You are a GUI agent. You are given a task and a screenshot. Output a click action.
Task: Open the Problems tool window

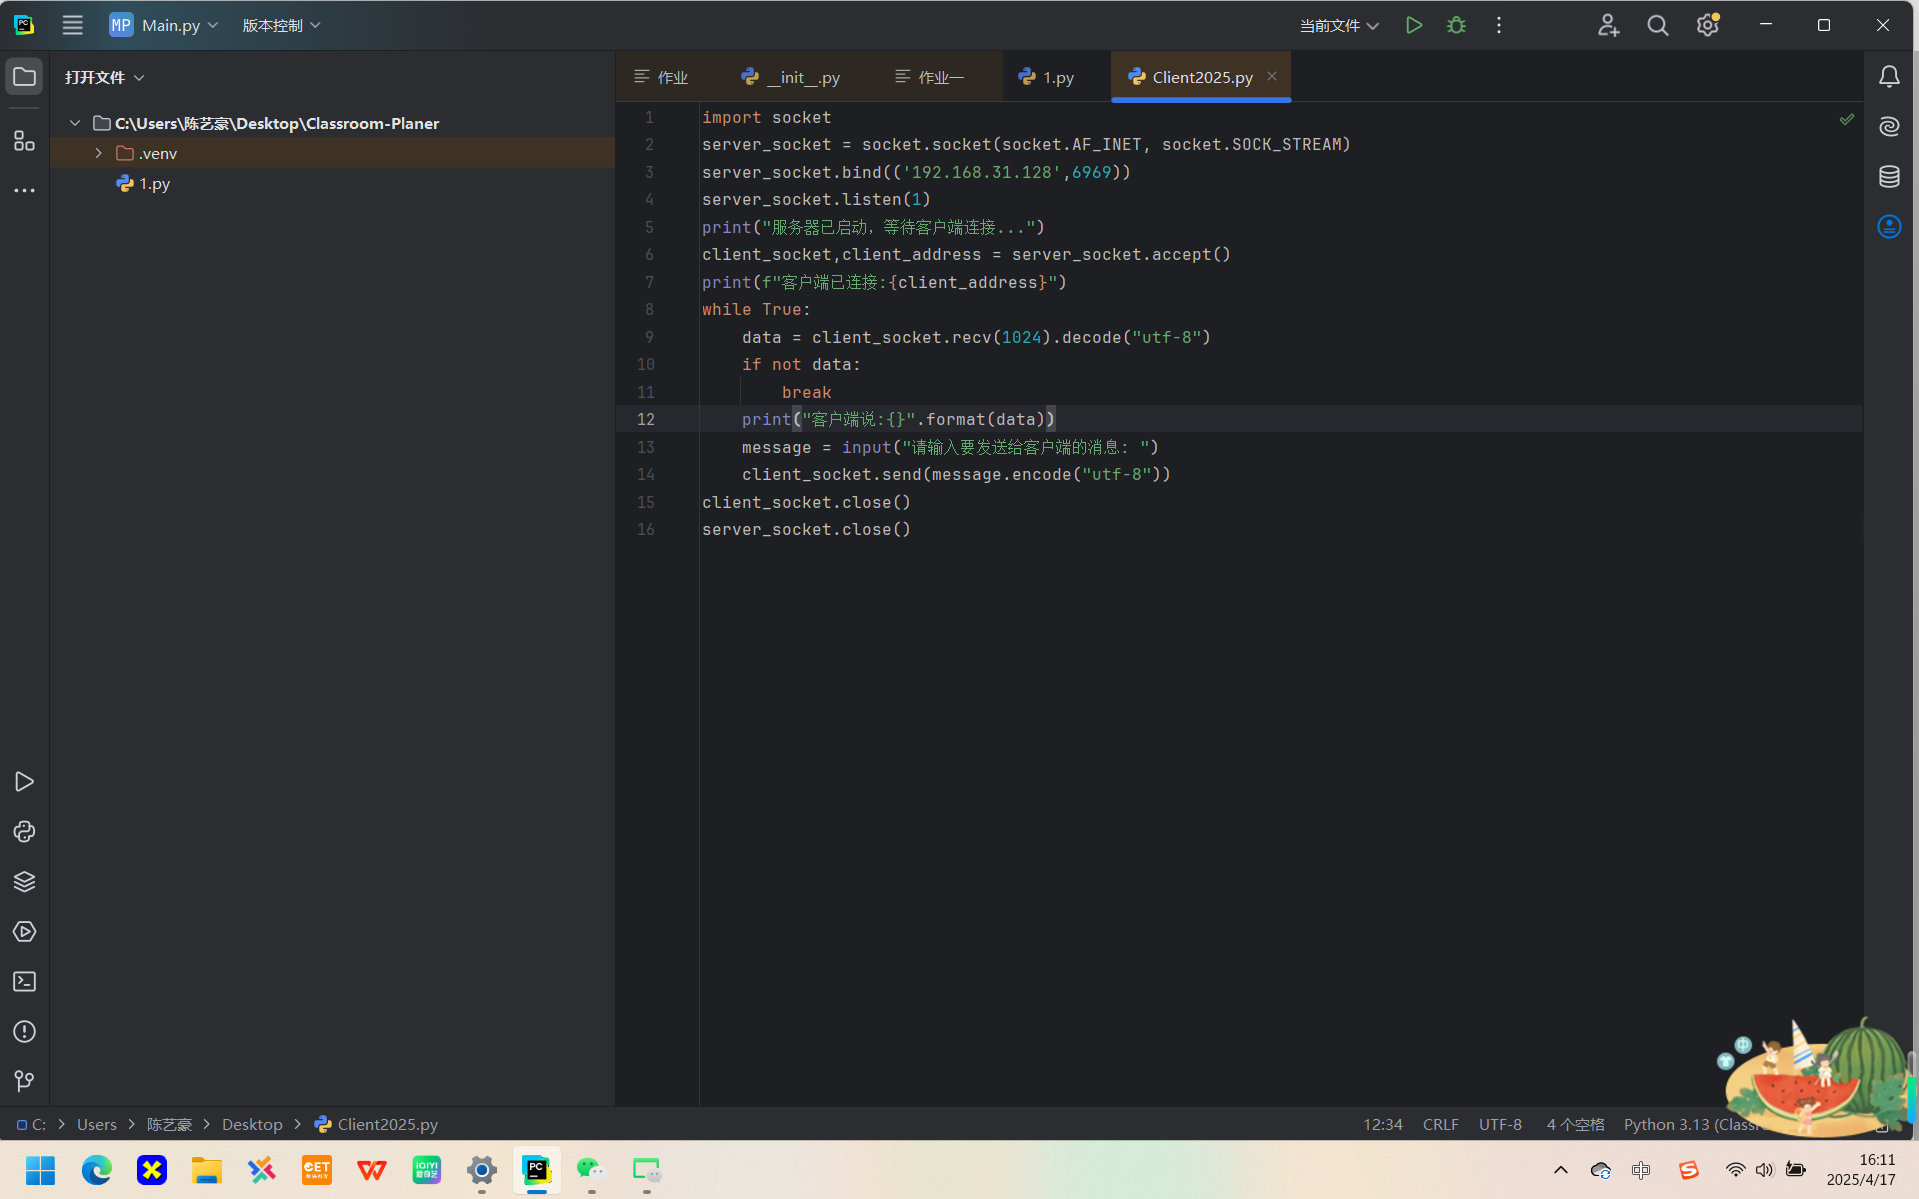tap(24, 1031)
